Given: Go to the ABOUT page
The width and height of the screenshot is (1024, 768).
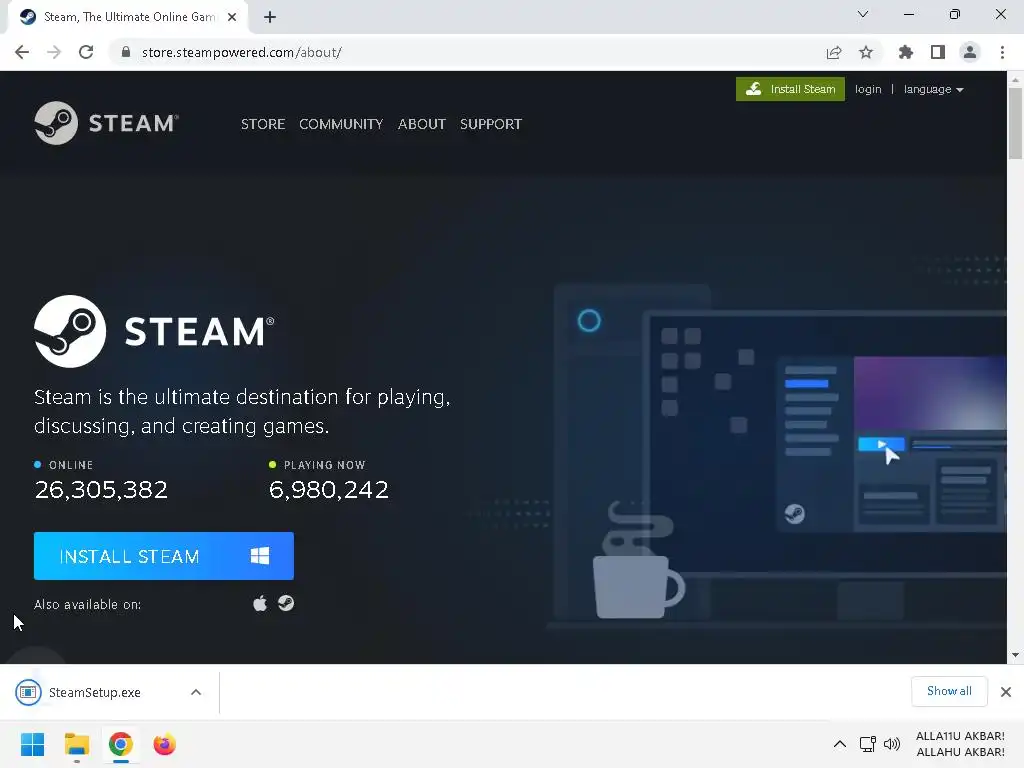Looking at the screenshot, I should click(x=422, y=124).
